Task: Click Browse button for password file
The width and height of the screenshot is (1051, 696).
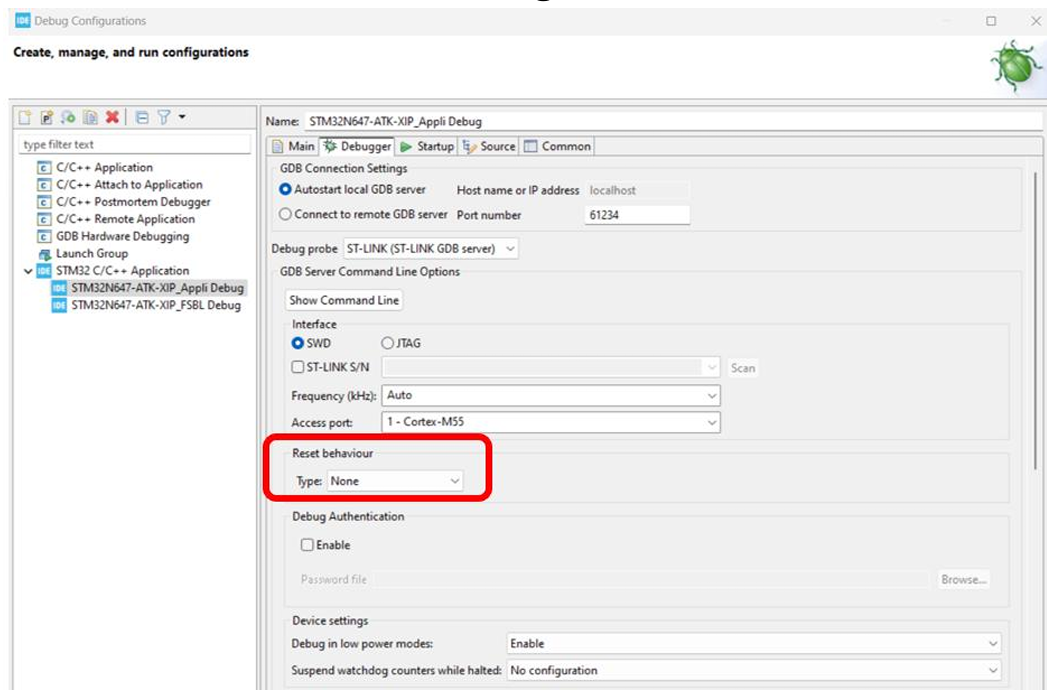Action: tap(963, 579)
